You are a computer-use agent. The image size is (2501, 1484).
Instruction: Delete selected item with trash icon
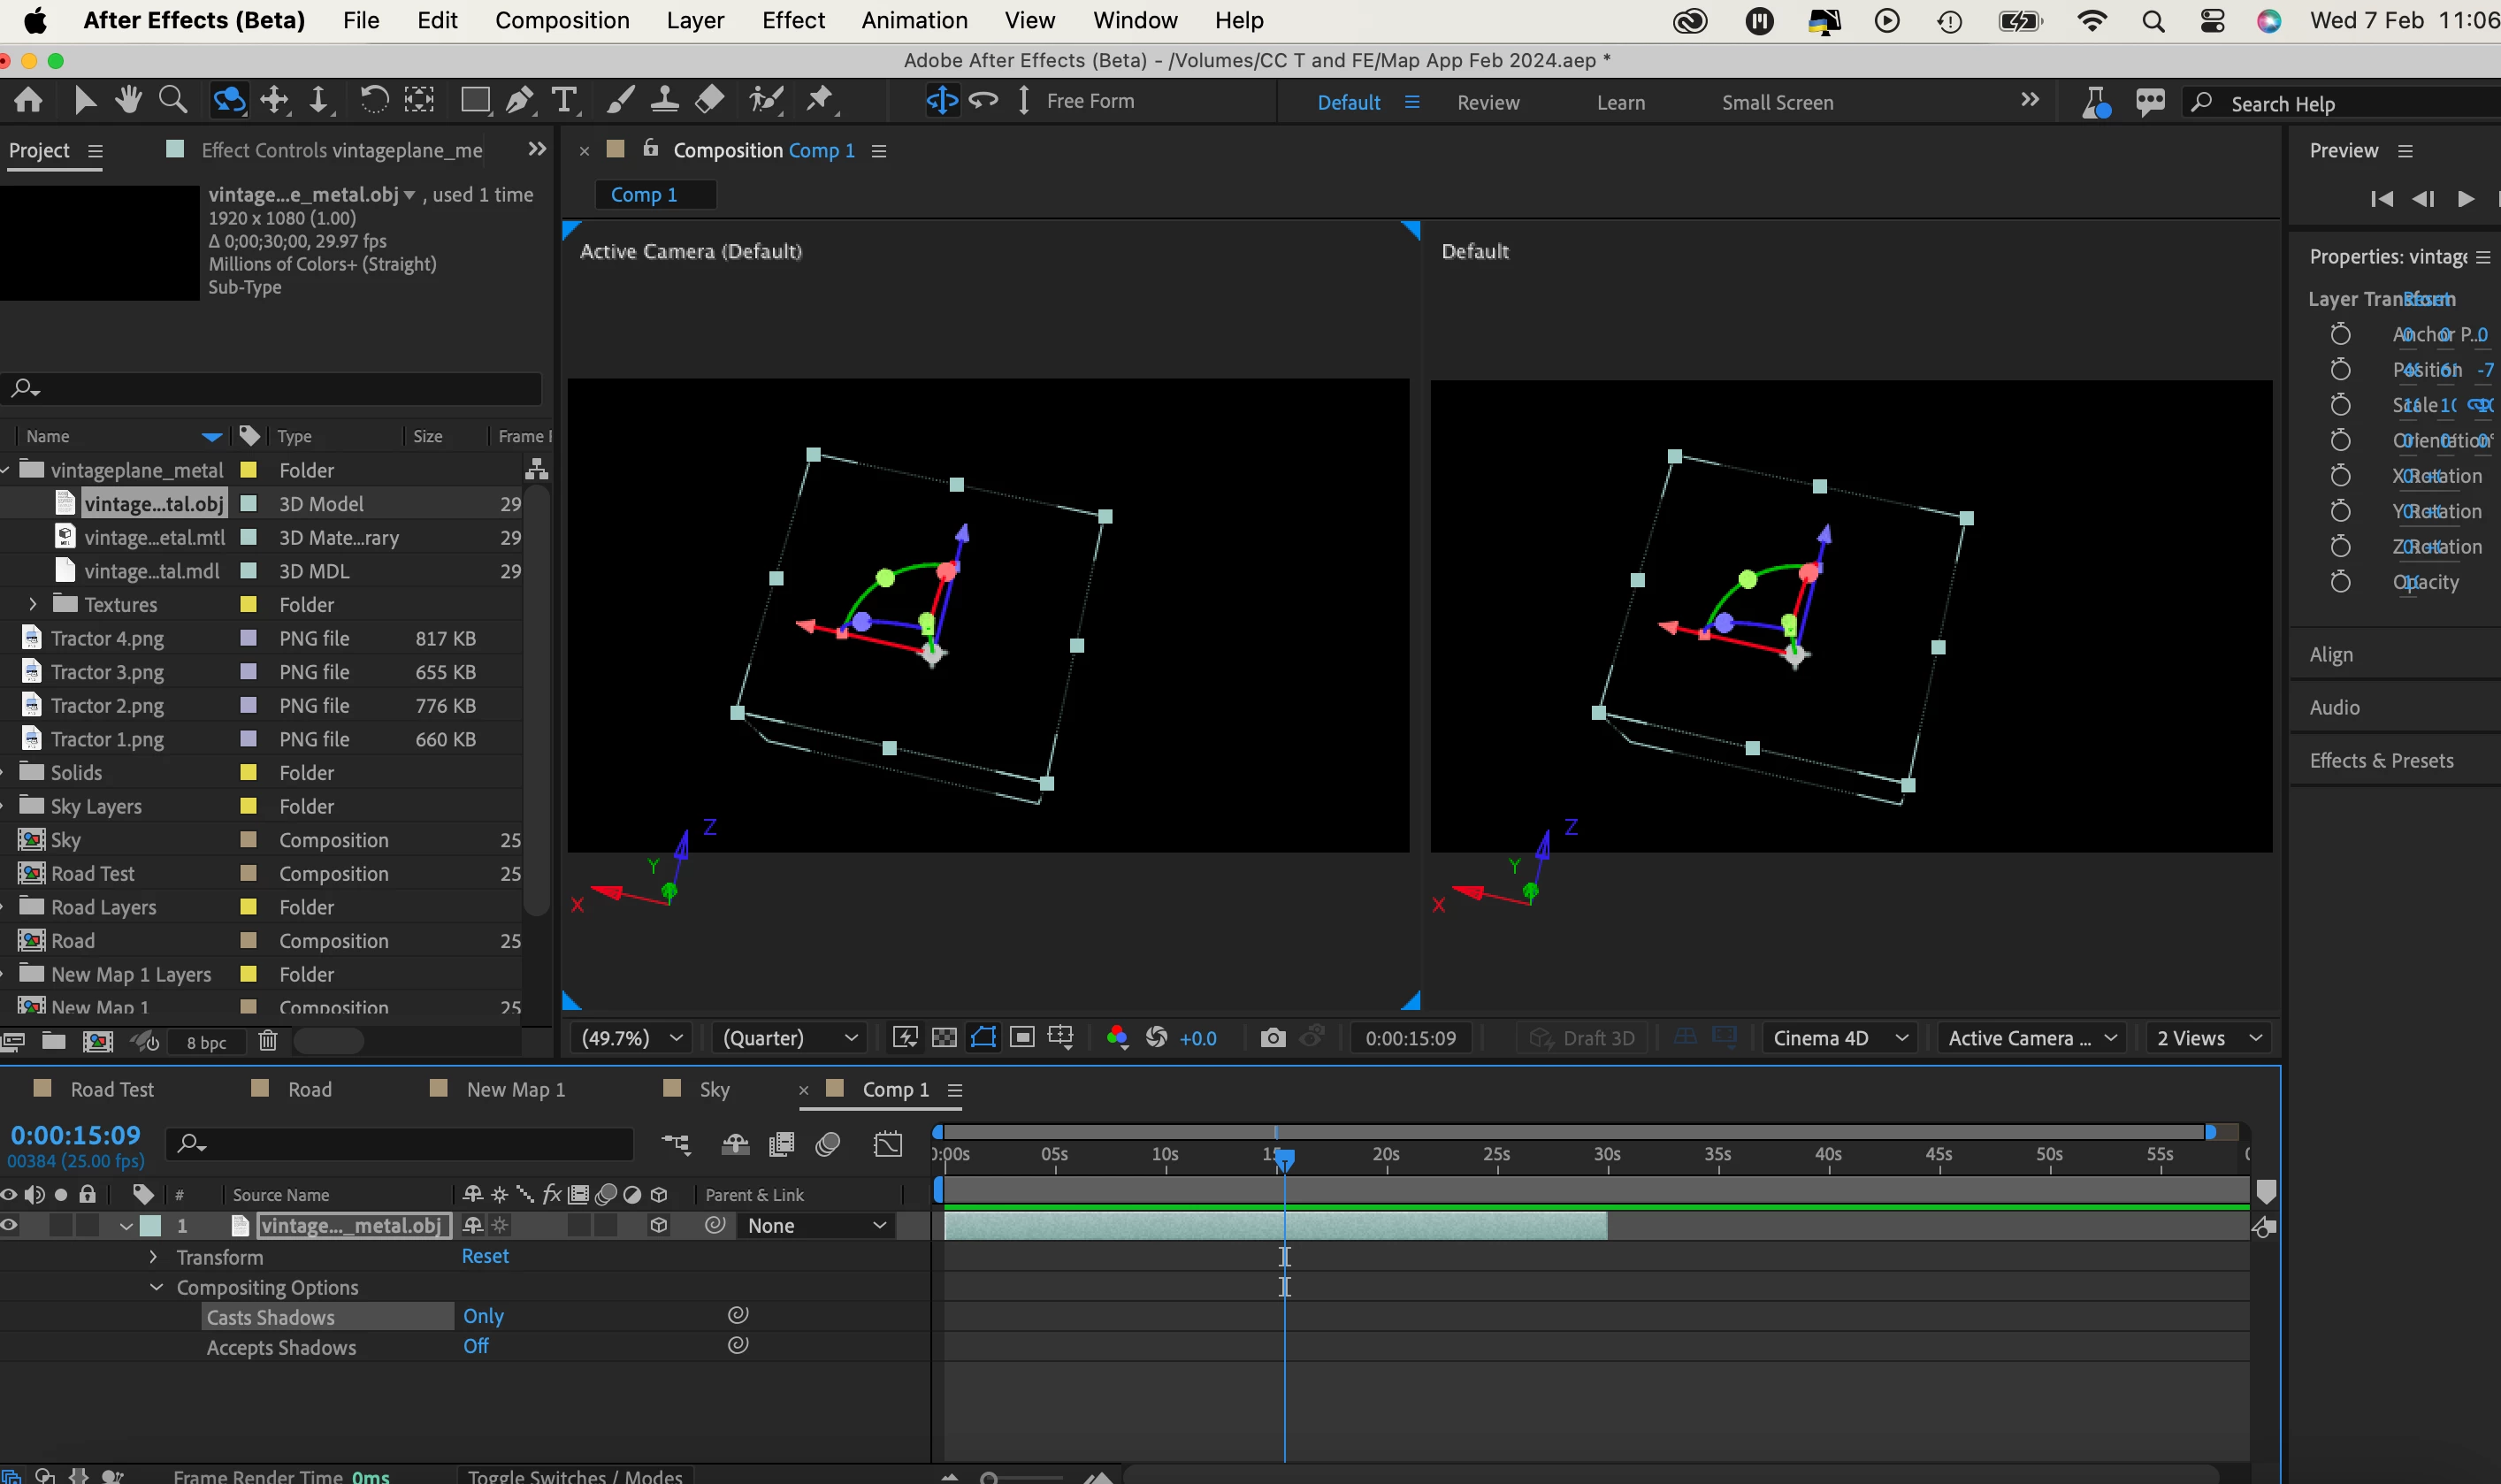pos(267,1041)
